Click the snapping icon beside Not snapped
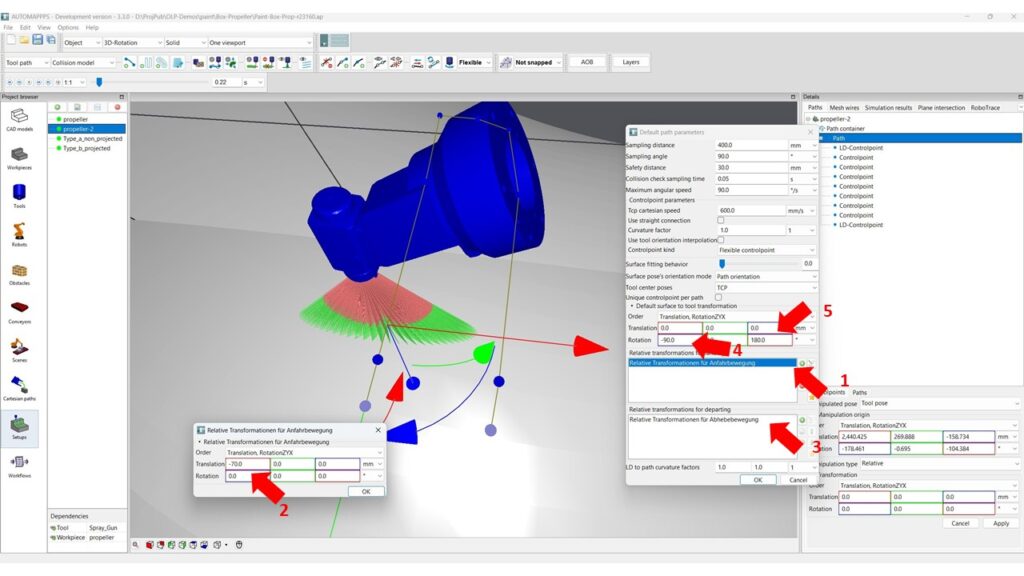 [x=505, y=63]
